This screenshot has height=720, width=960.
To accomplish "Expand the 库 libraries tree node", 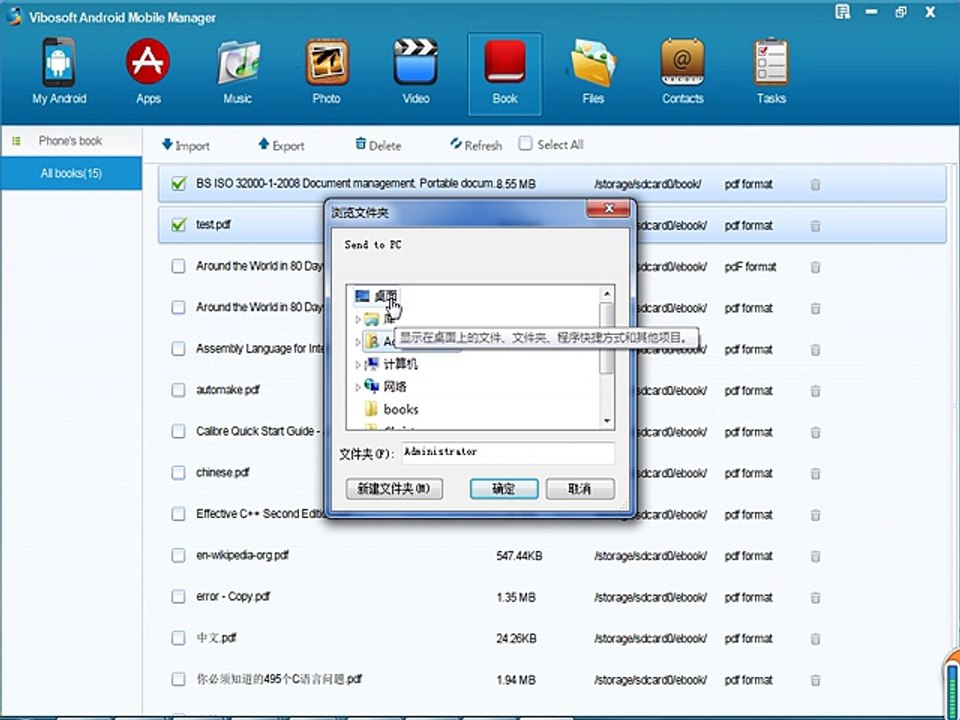I will click(x=358, y=319).
